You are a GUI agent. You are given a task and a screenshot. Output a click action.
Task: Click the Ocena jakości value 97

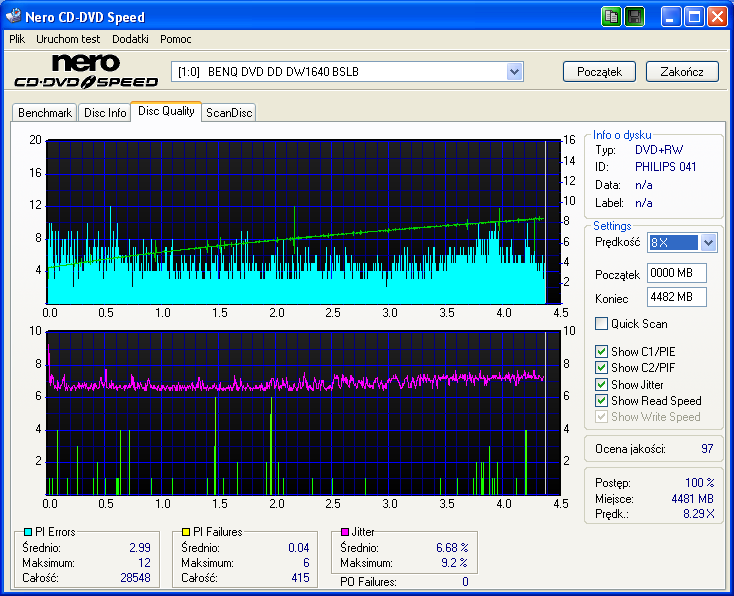pos(707,449)
